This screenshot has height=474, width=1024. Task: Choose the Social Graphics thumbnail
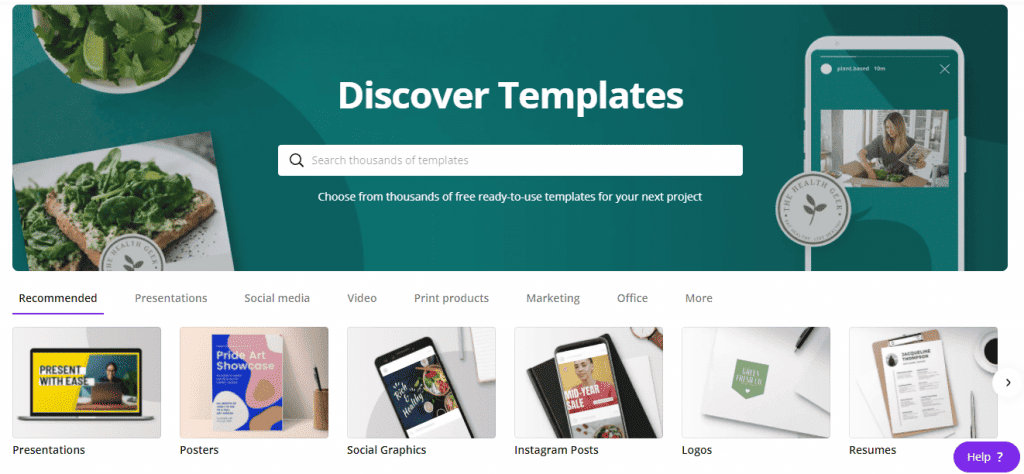421,383
